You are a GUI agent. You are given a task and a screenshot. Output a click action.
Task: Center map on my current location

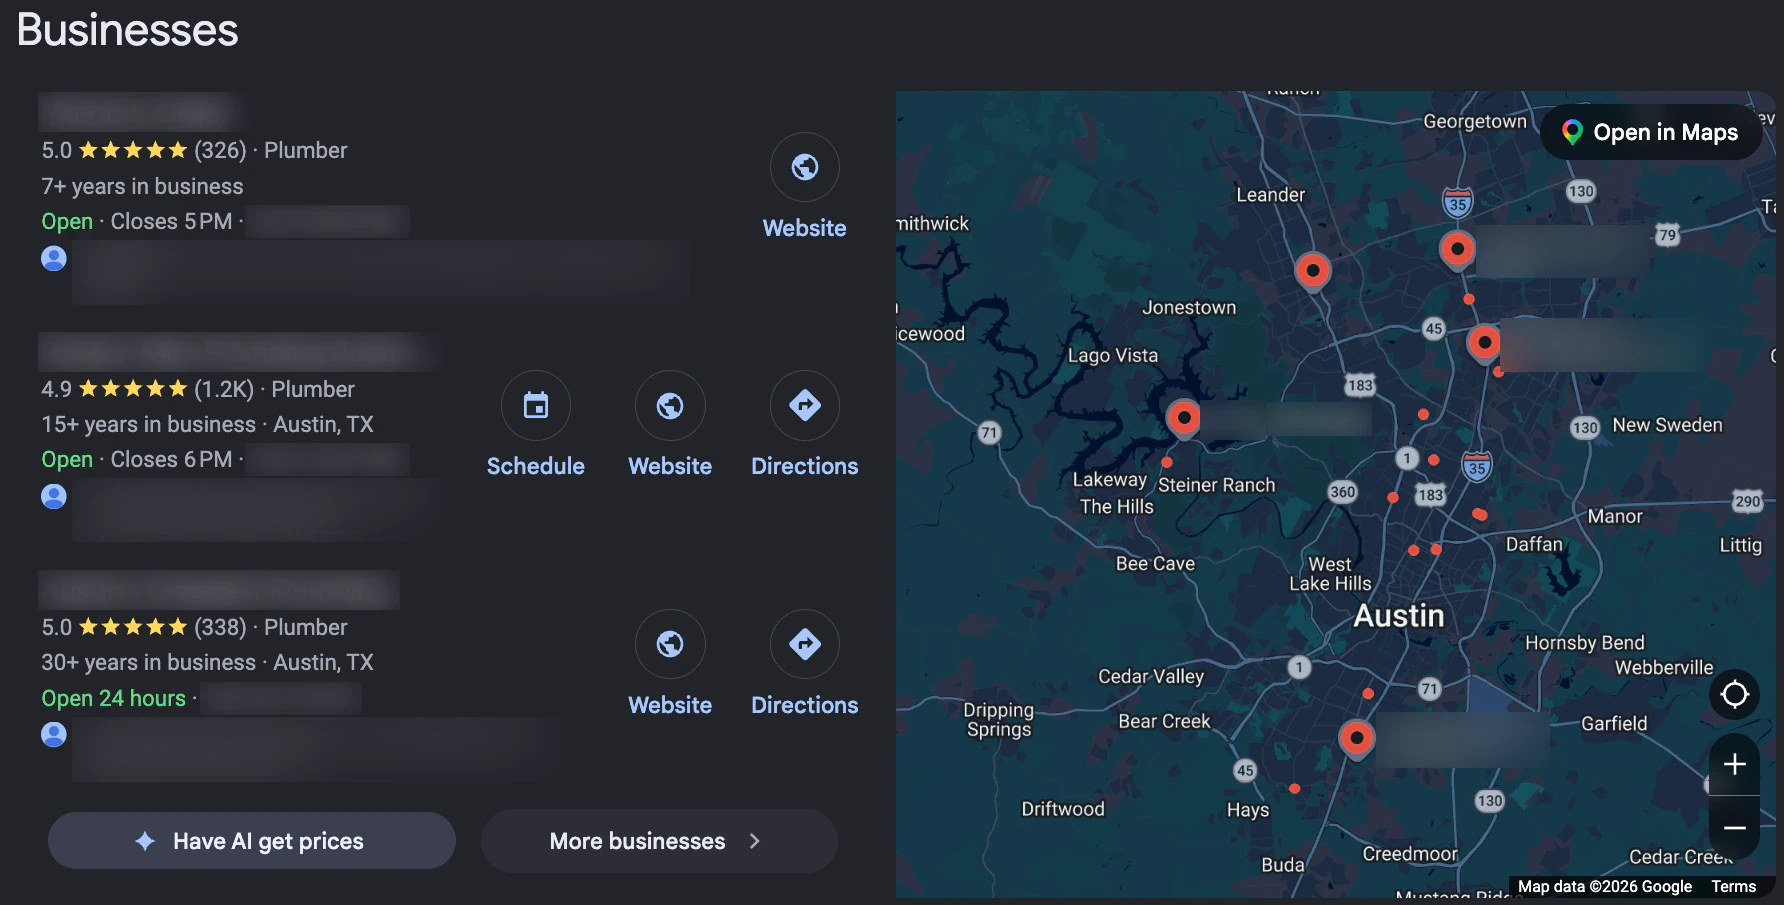(x=1735, y=694)
